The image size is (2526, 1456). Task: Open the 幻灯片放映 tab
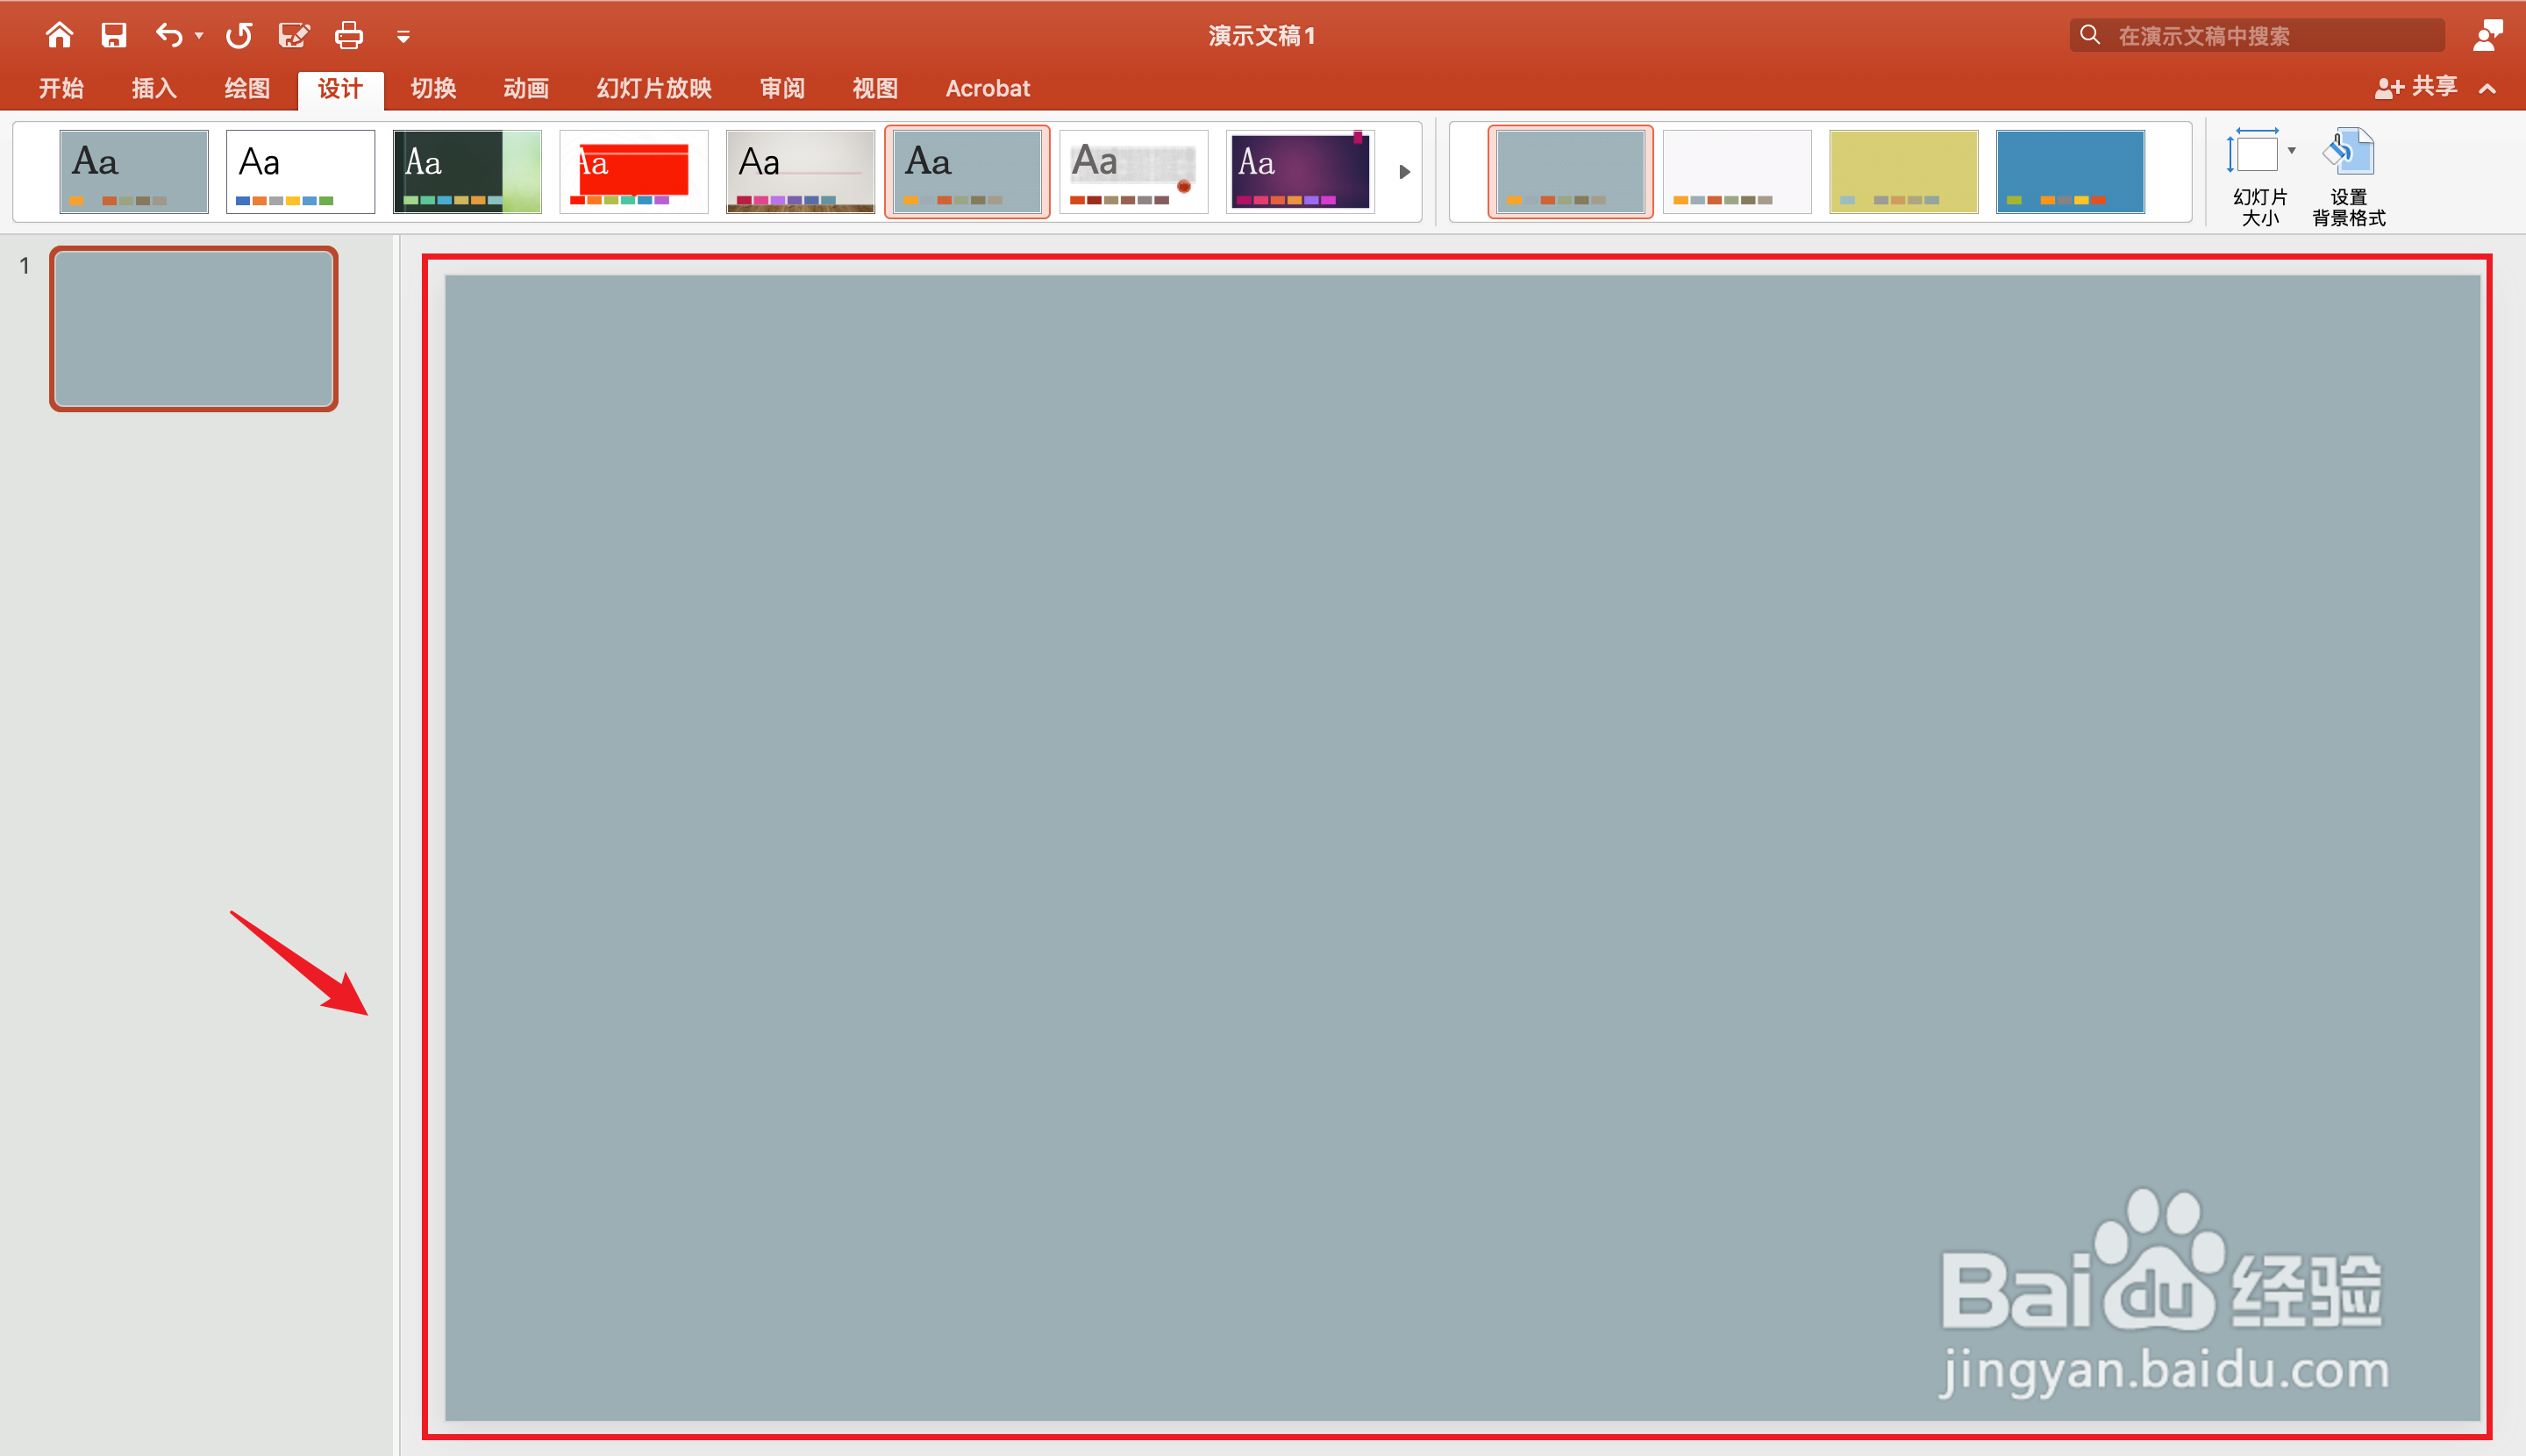pos(654,88)
